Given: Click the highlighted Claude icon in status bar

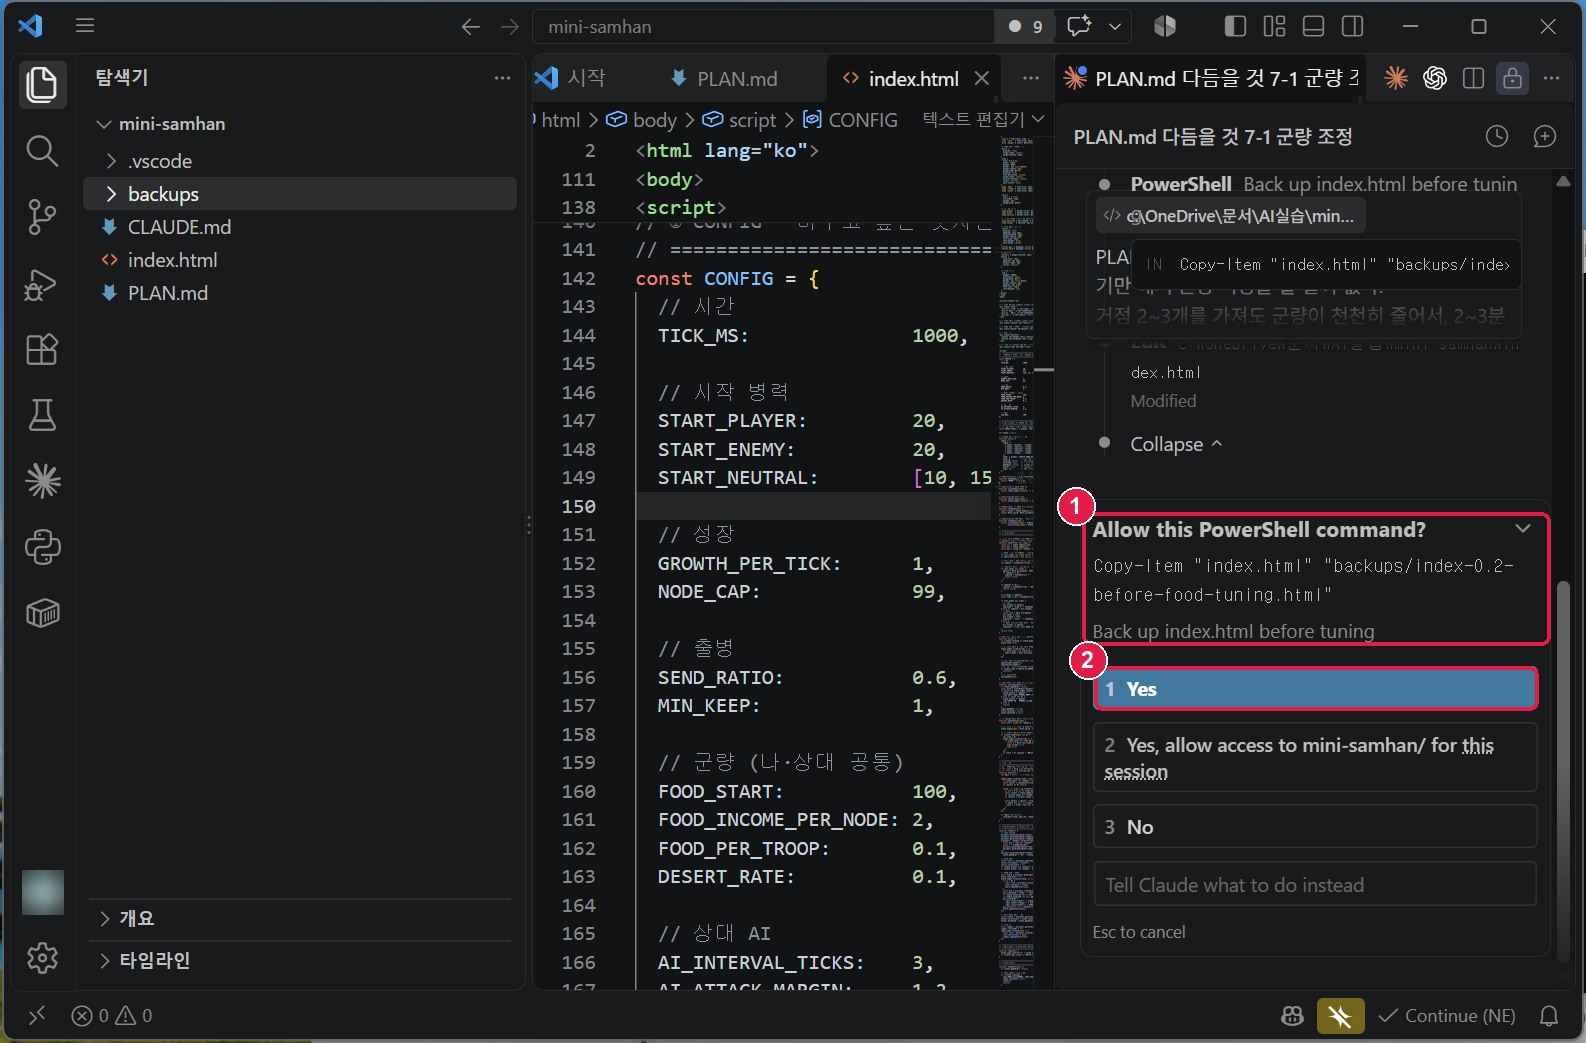Looking at the screenshot, I should click(x=1340, y=1016).
